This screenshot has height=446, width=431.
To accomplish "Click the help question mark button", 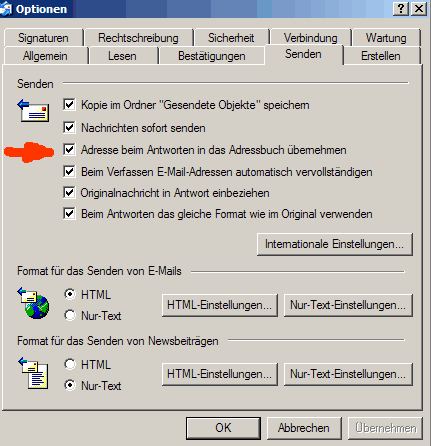I will [x=401, y=9].
